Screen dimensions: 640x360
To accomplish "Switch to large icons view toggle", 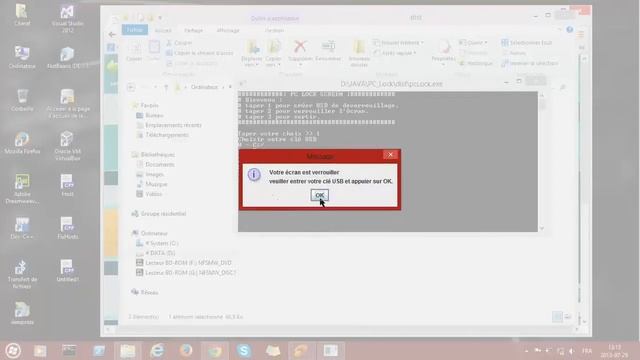I will coord(567,316).
